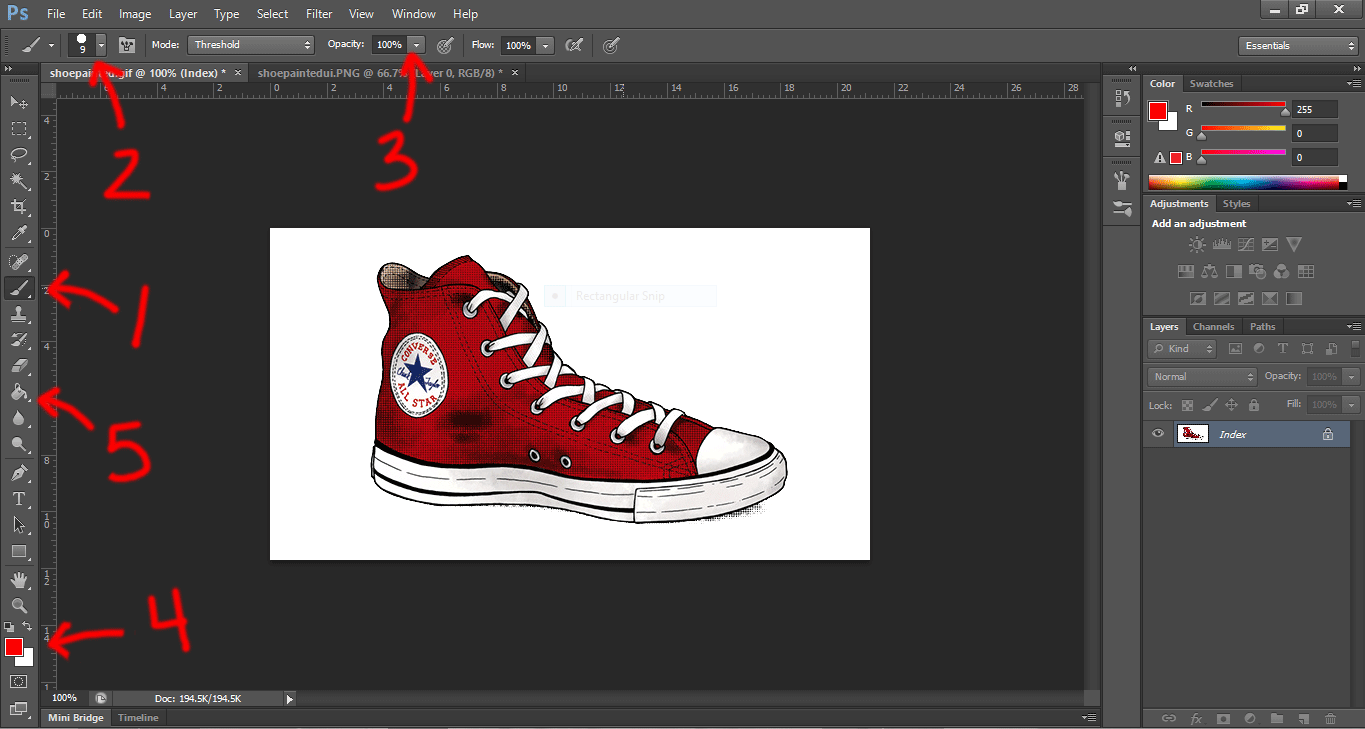
Task: Switch to the Swatches tab
Action: (1211, 84)
